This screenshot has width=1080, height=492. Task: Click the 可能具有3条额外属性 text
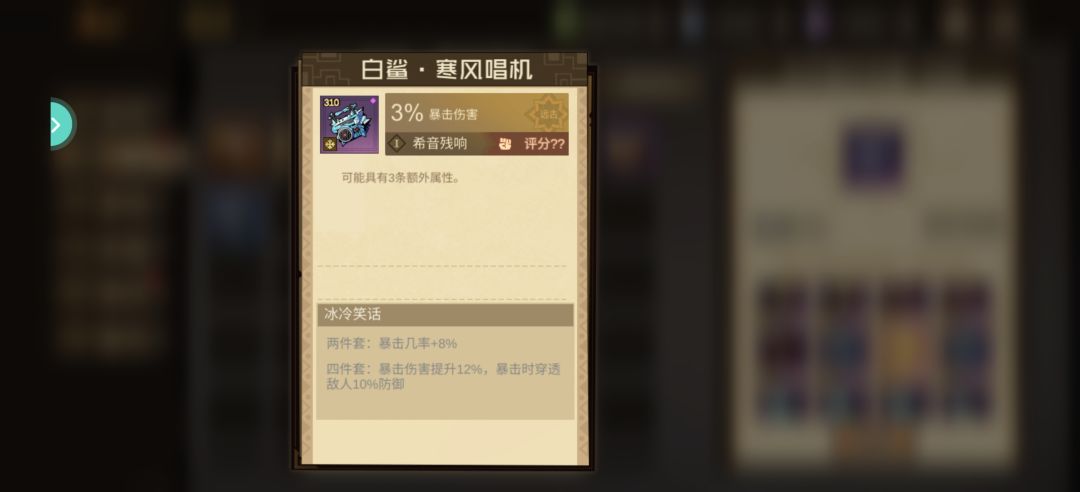401,178
